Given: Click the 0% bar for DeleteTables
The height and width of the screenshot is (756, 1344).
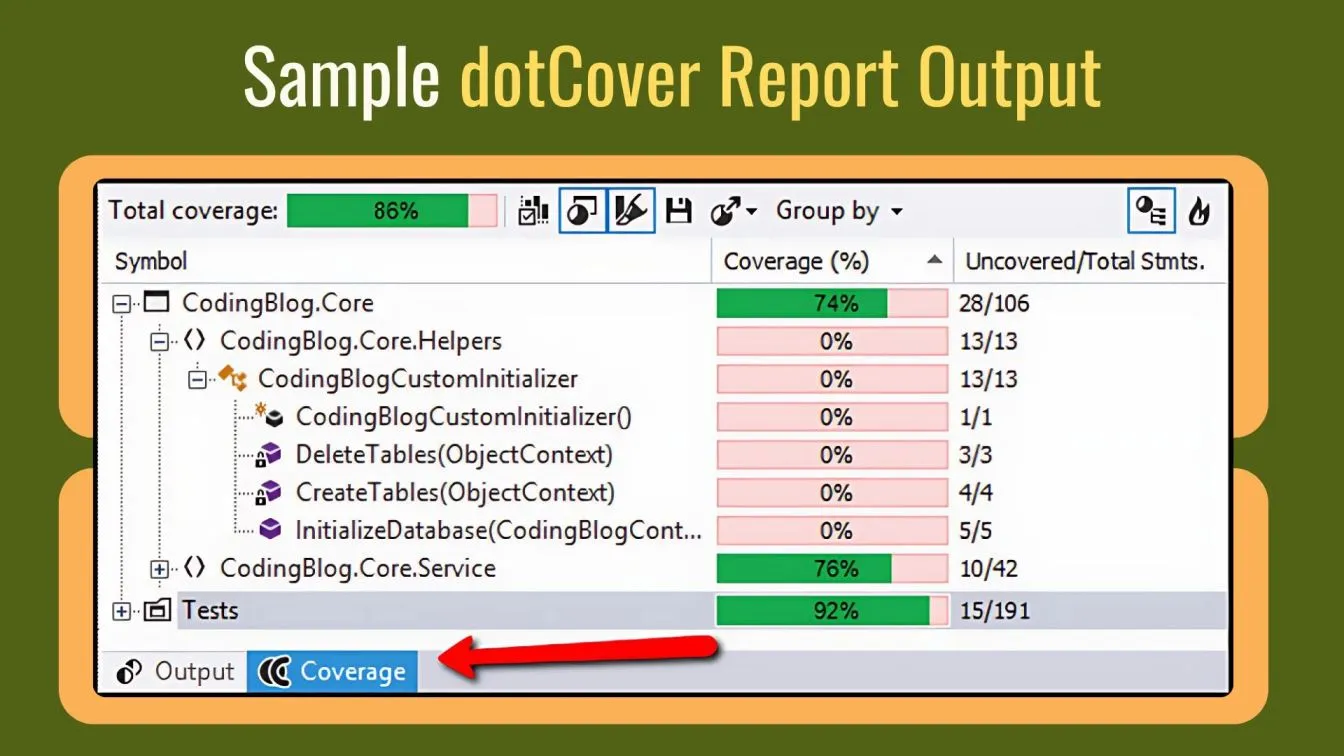Looking at the screenshot, I should pyautogui.click(x=832, y=455).
